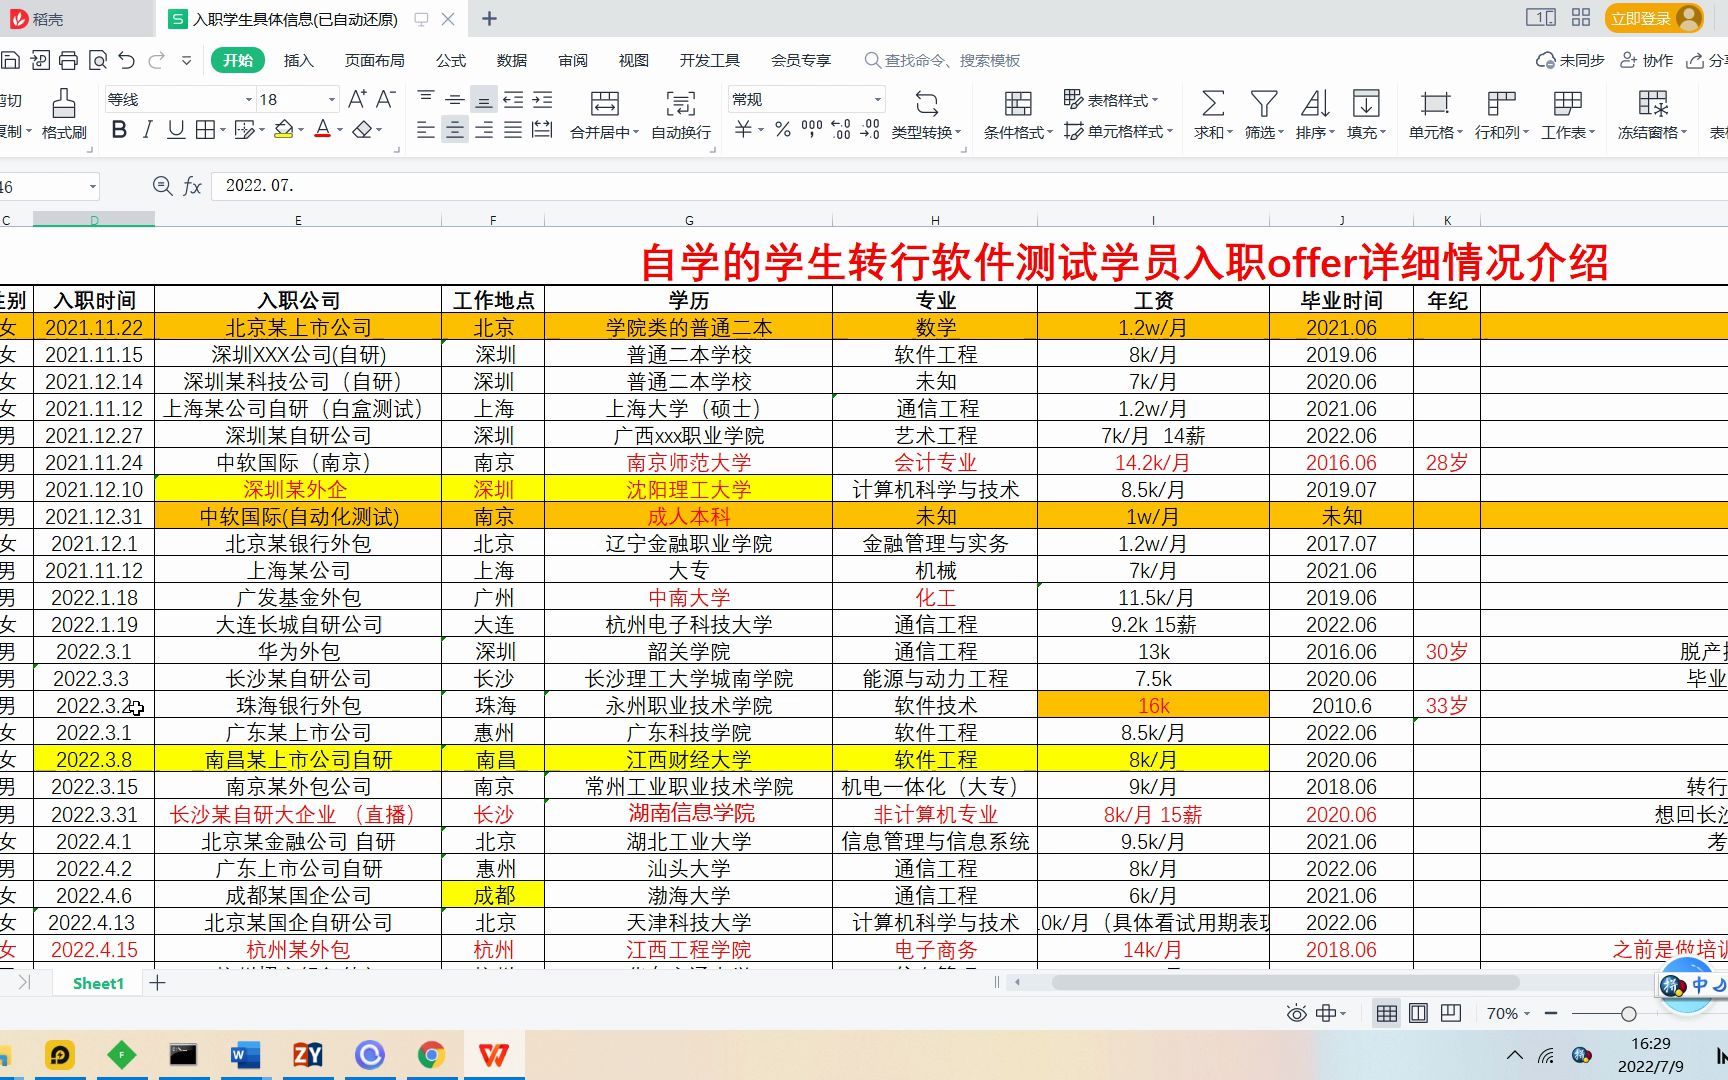This screenshot has width=1728, height=1080.
Task: Switch to the Data (数据) tab
Action: click(512, 60)
